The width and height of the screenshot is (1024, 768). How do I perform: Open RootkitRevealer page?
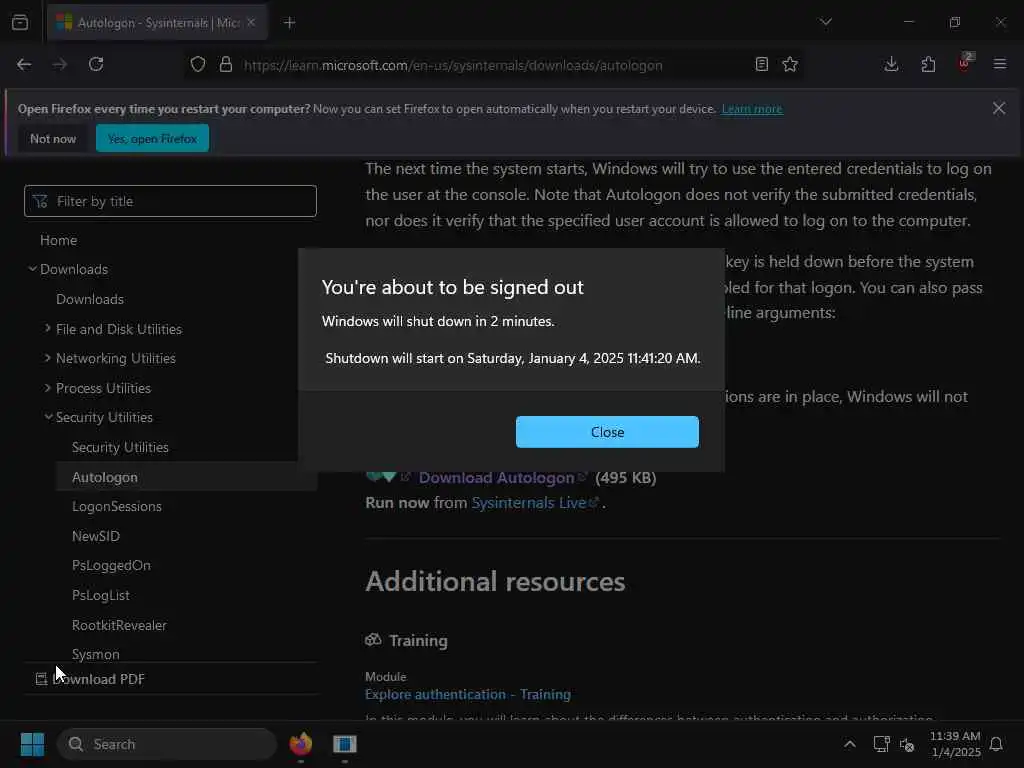pyautogui.click(x=120, y=625)
